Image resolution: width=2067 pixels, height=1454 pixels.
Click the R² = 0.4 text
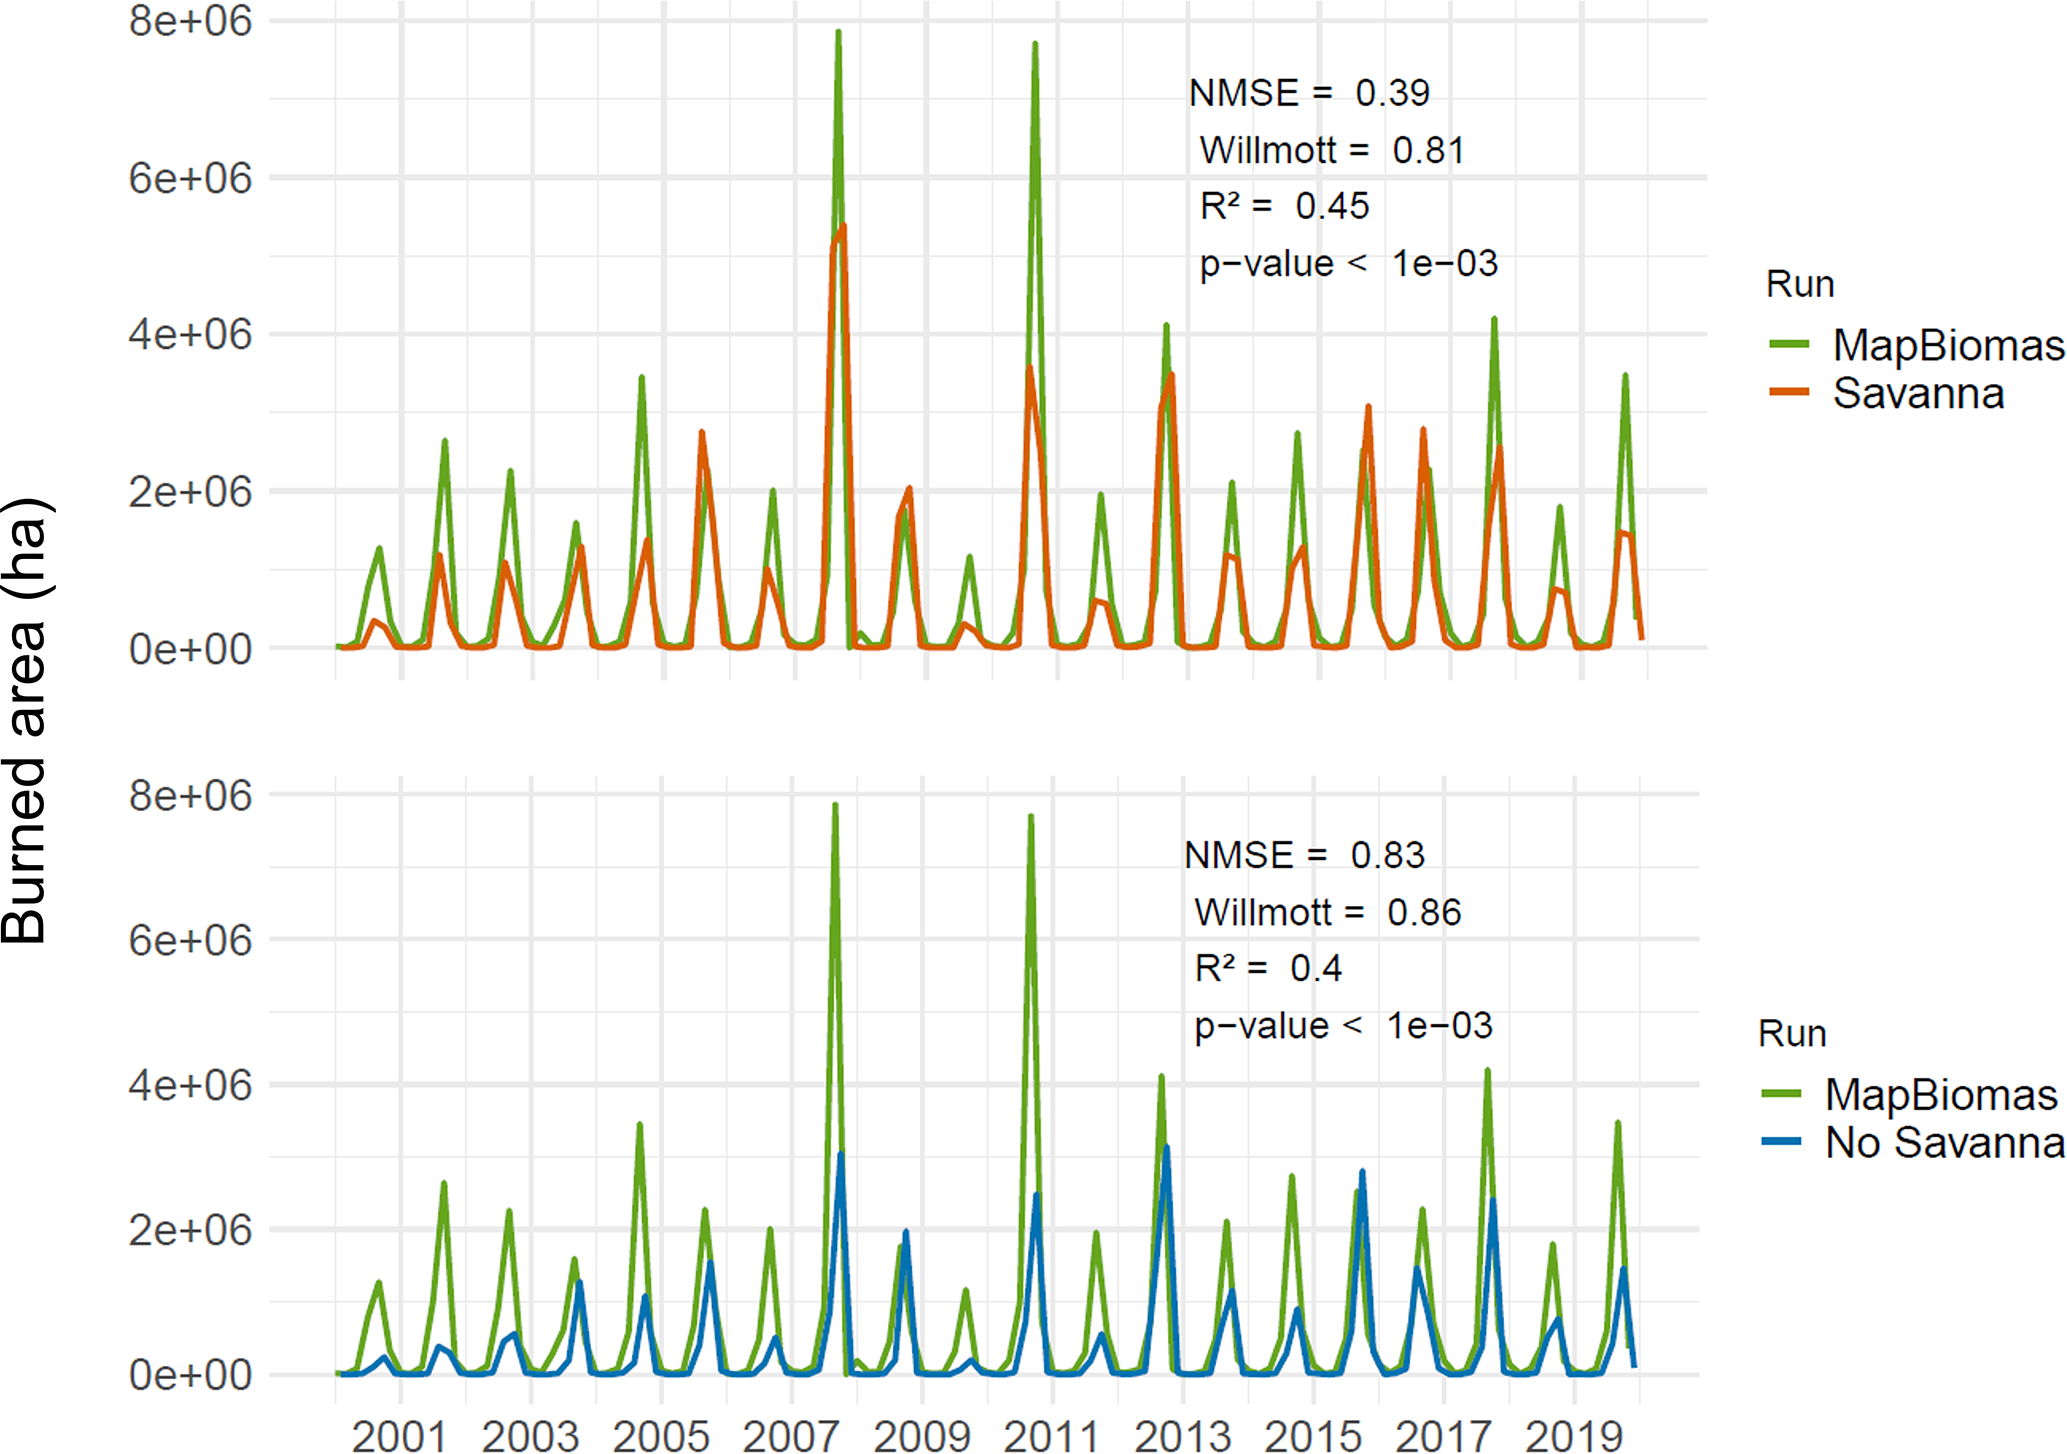[x=1267, y=968]
